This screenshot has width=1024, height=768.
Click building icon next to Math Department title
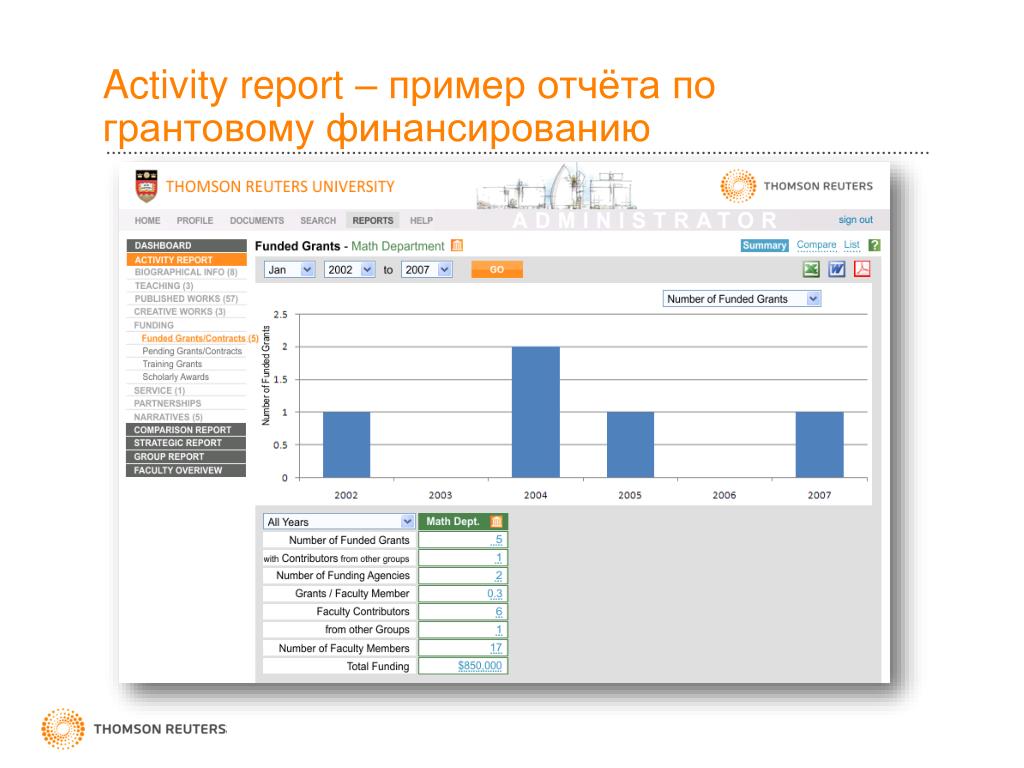point(457,246)
